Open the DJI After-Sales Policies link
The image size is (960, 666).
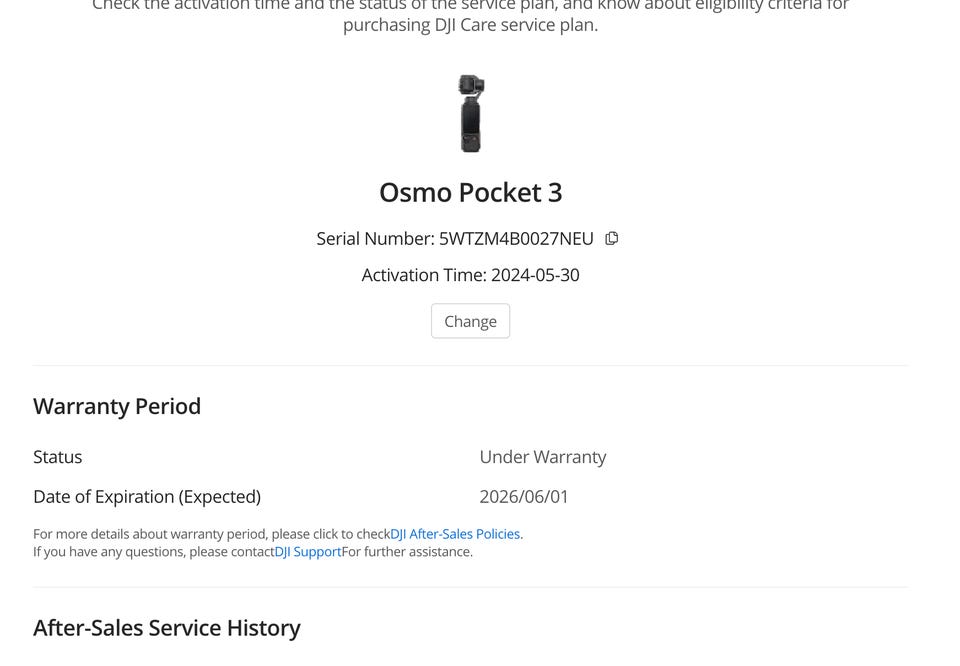(x=455, y=534)
